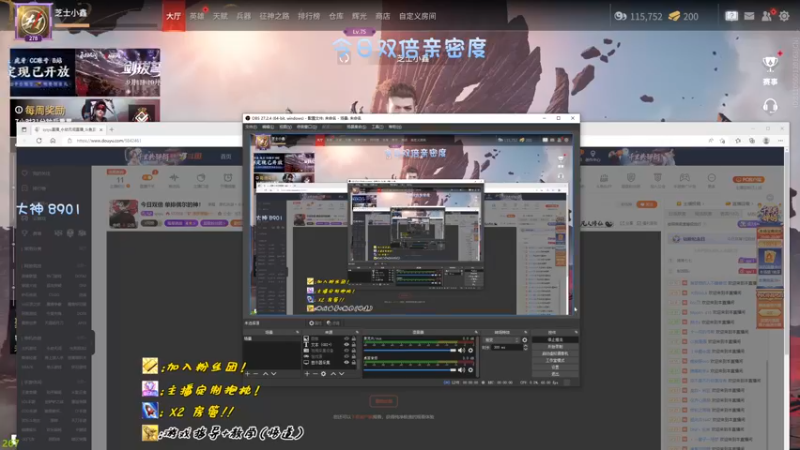Toggle lock on third source in list
Screen dimensions: 800x450
pyautogui.click(x=354, y=350)
